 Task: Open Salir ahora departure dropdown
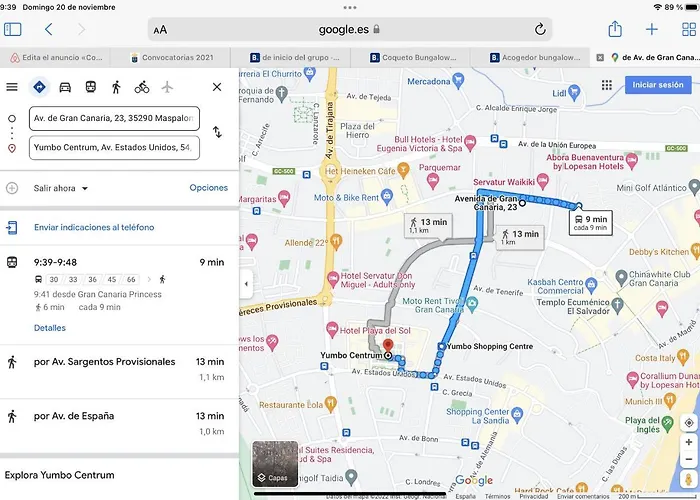[x=61, y=188]
